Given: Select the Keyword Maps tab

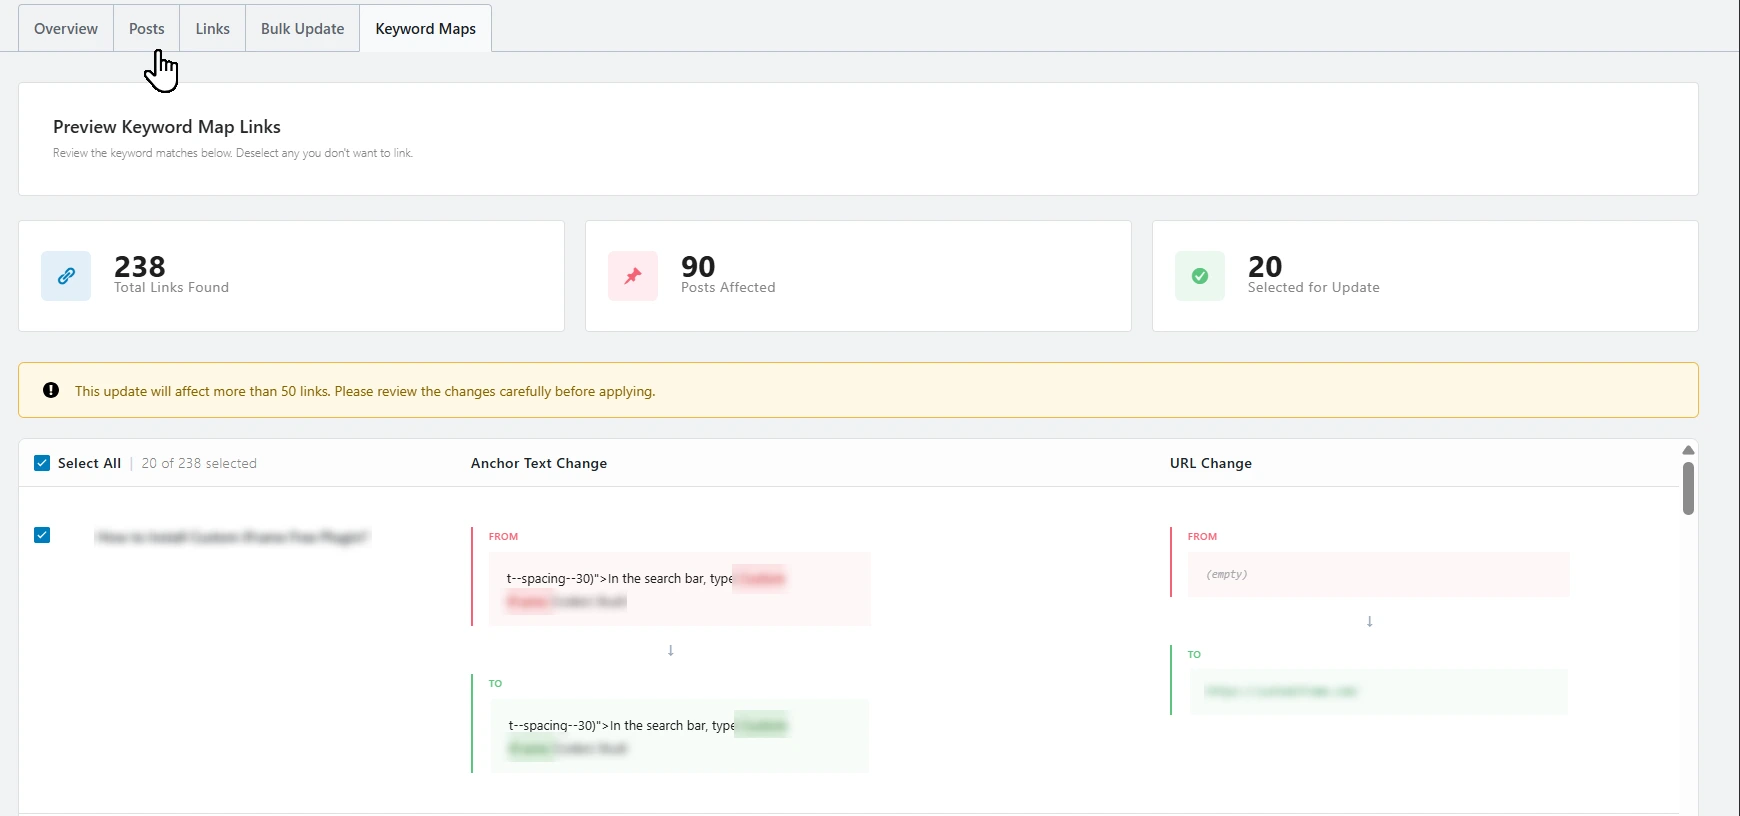Looking at the screenshot, I should [425, 29].
